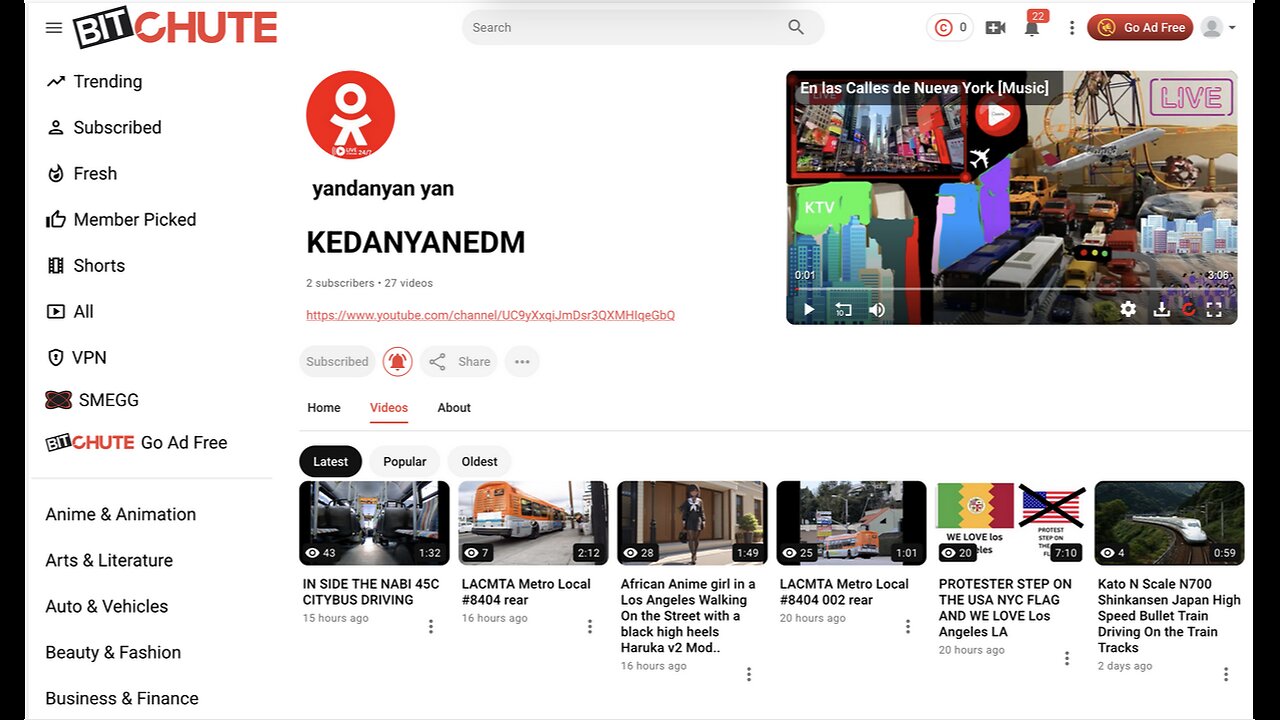1280x720 pixels.
Task: Click the featured video progress bar
Action: (1012, 289)
